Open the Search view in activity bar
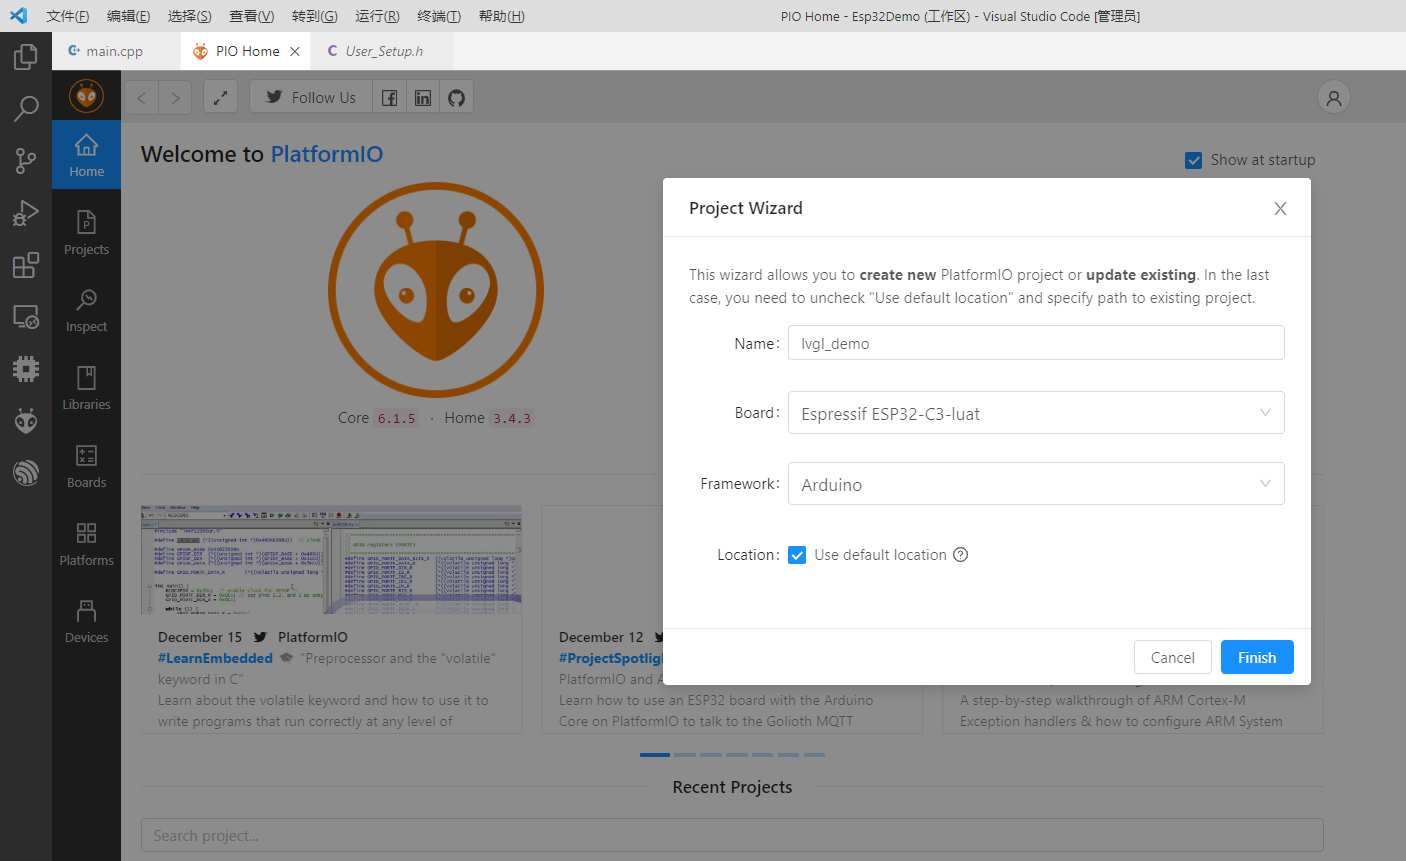 click(26, 108)
